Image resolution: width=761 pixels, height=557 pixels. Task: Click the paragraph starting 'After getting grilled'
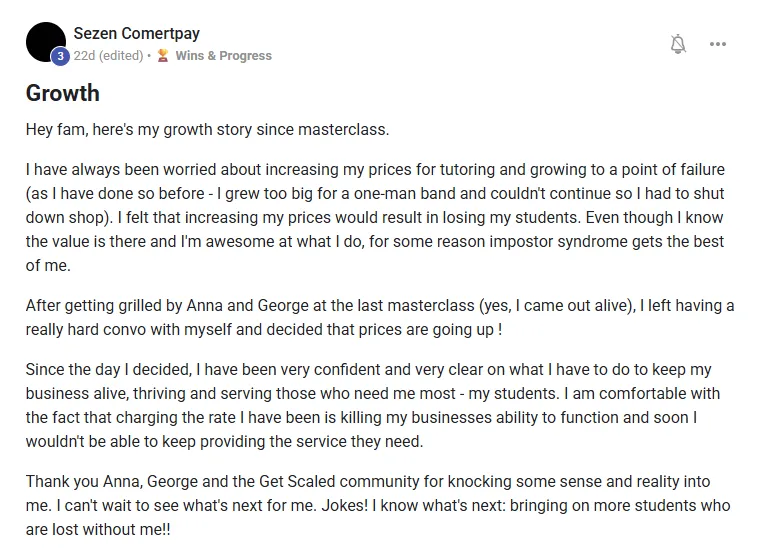(380, 317)
